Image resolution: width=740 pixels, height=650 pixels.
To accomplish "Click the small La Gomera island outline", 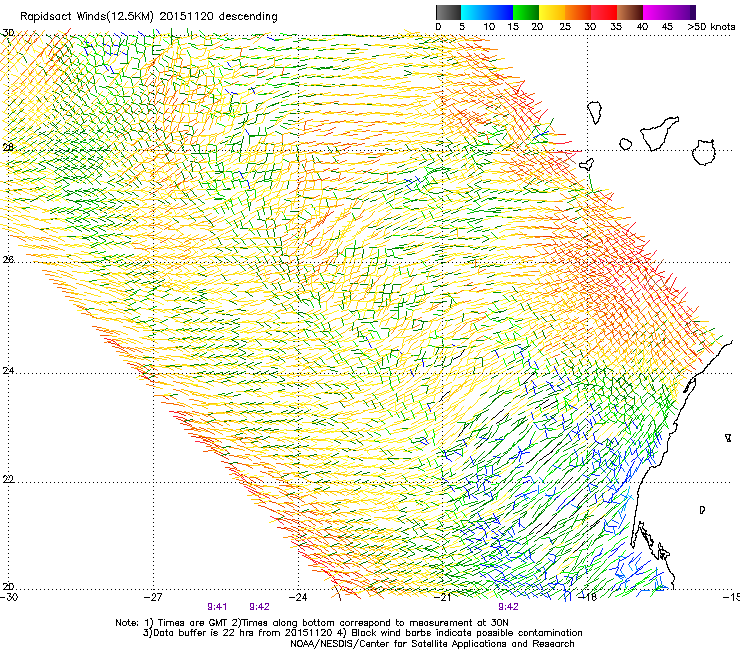I will point(626,144).
